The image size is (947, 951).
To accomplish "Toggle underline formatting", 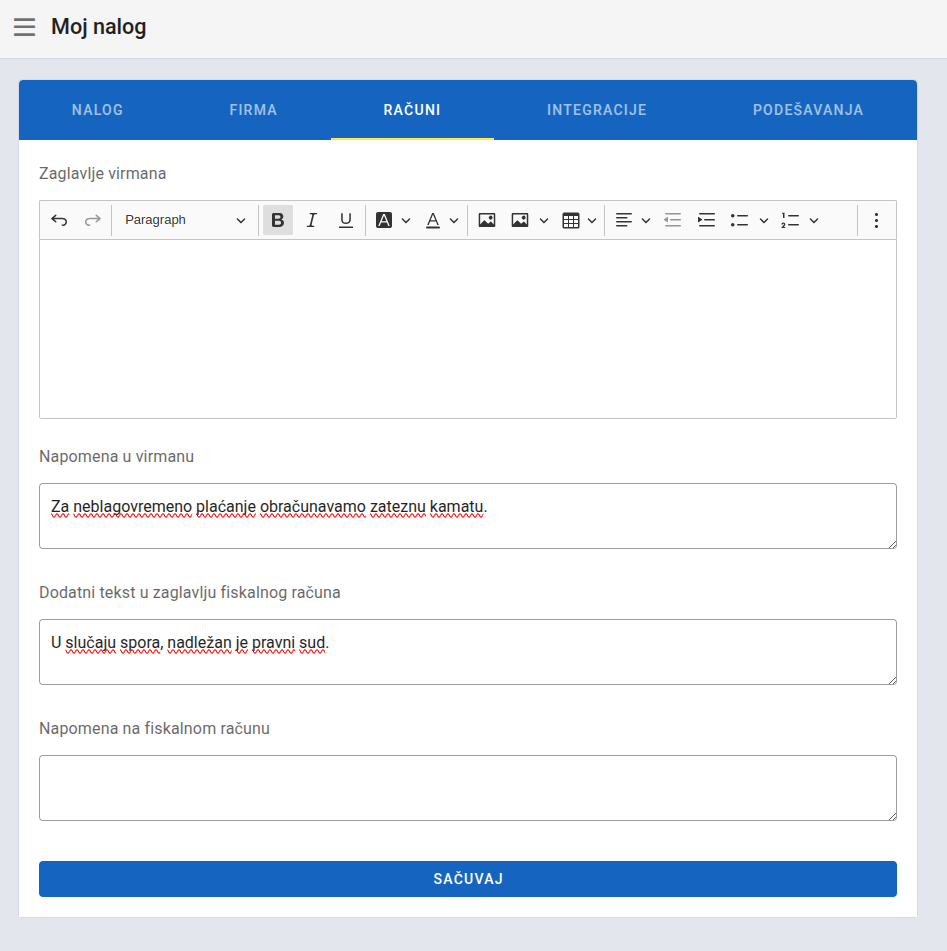I will pyautogui.click(x=346, y=220).
